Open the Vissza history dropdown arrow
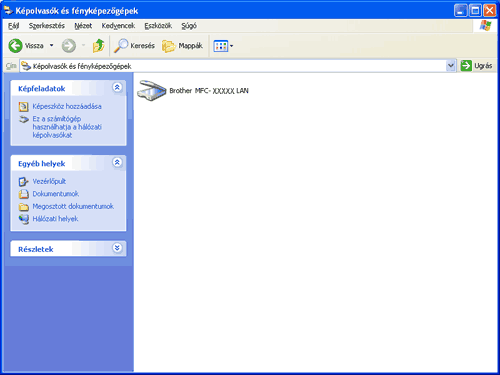Image resolution: width=500 pixels, height=375 pixels. pyautogui.click(x=52, y=45)
